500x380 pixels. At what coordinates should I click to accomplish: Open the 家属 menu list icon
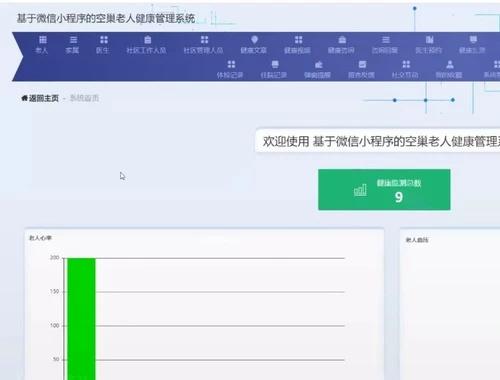pyautogui.click(x=73, y=40)
